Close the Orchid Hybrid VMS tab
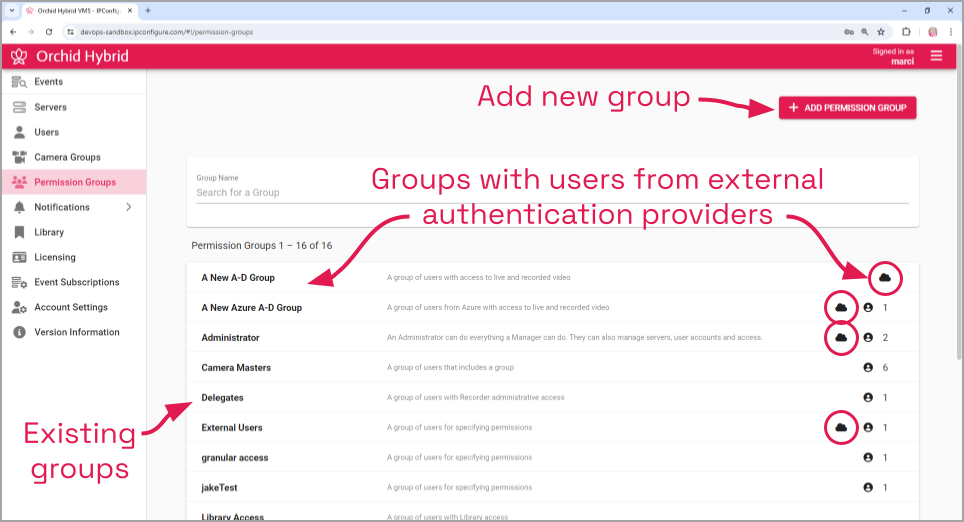This screenshot has height=522, width=964. [x=130, y=10]
